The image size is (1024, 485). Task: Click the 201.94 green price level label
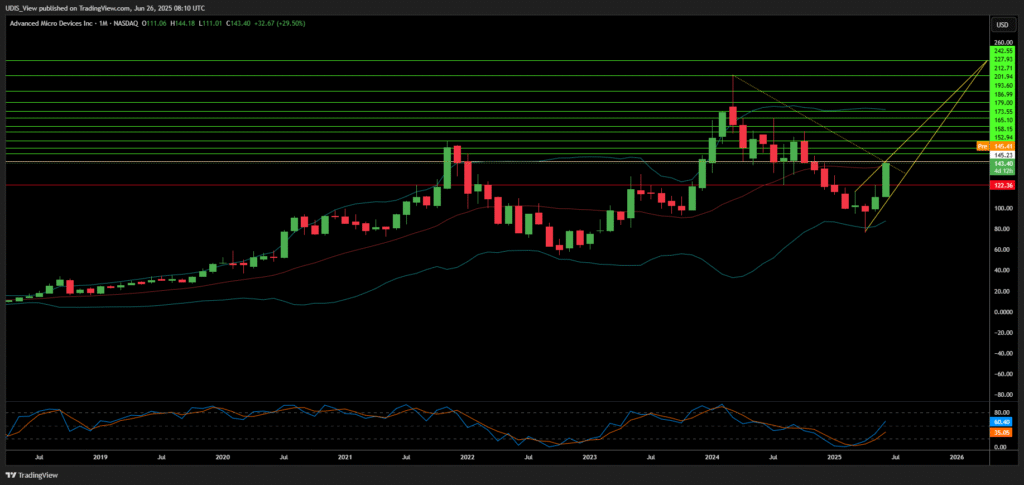(x=1003, y=77)
